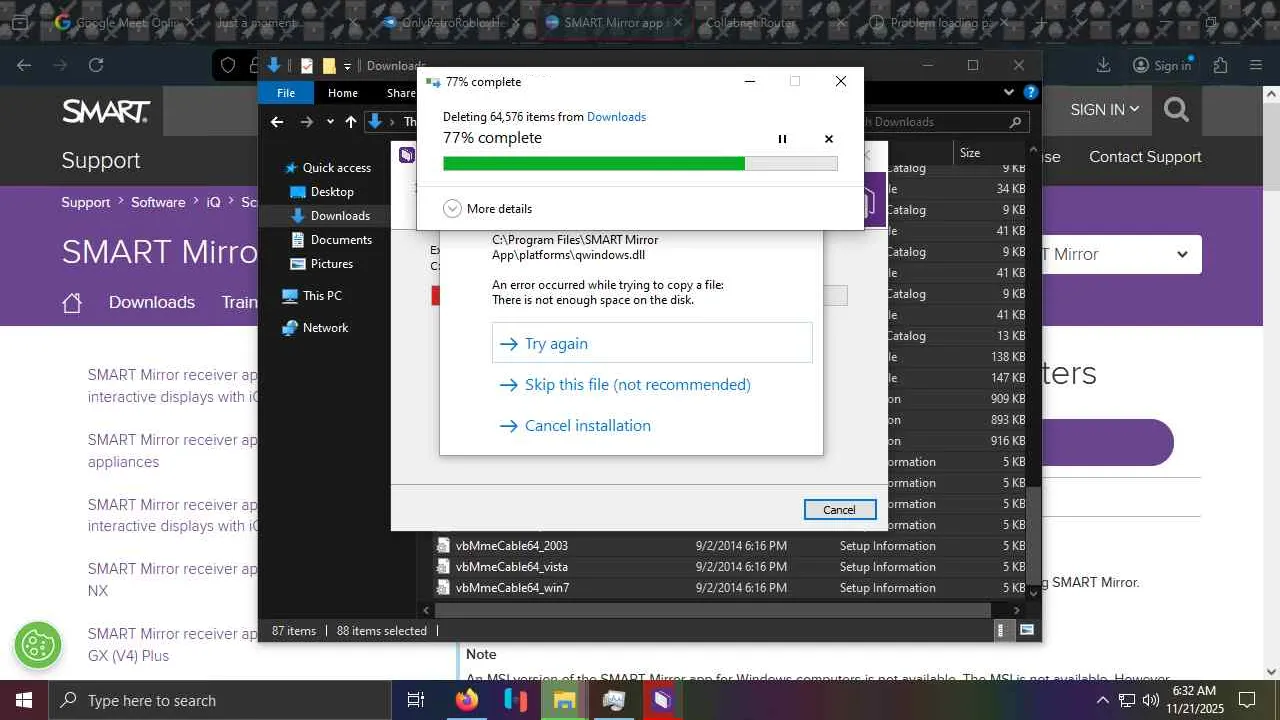The height and width of the screenshot is (720, 1280).
Task: Open SIGN IN dropdown on SMART site
Action: click(1105, 110)
